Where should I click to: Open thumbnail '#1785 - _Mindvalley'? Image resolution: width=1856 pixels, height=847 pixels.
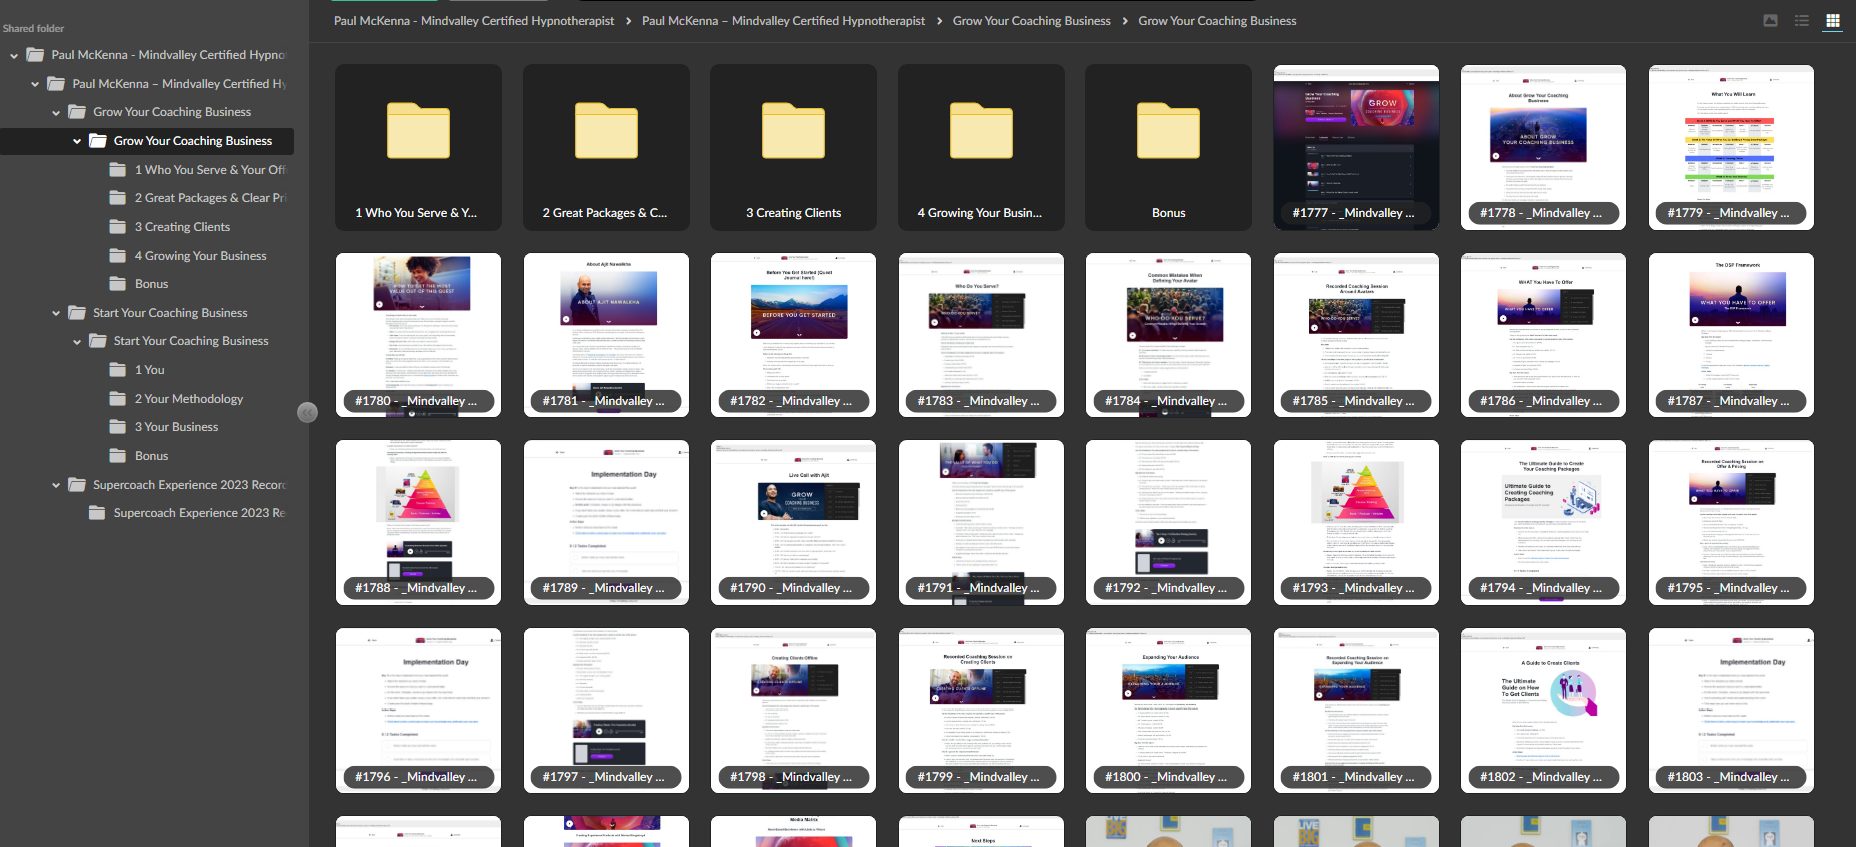click(x=1356, y=335)
